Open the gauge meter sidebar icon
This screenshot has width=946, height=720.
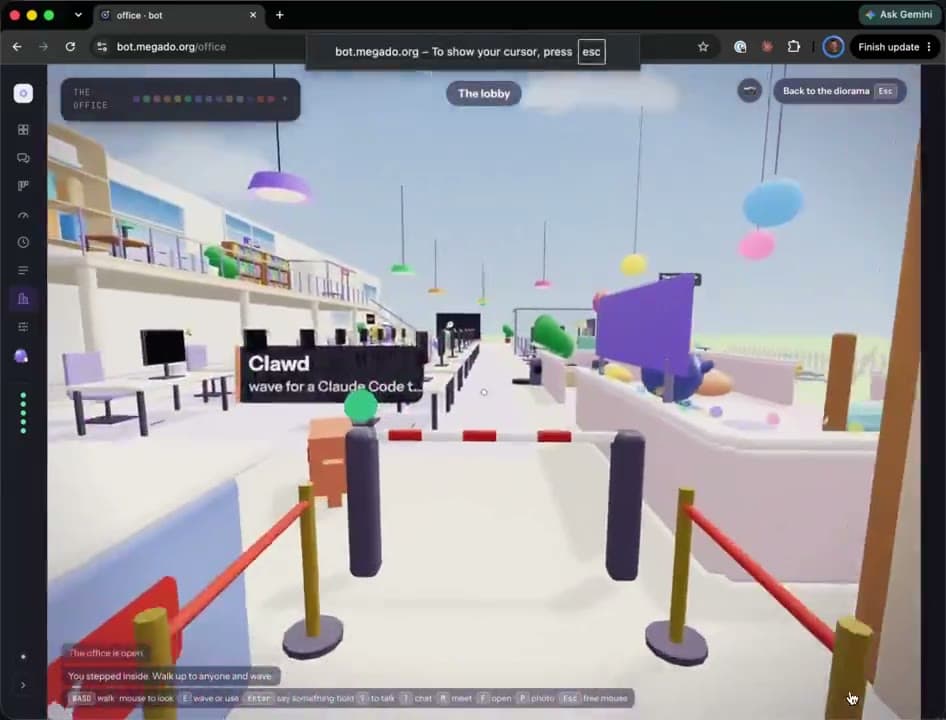point(23,214)
